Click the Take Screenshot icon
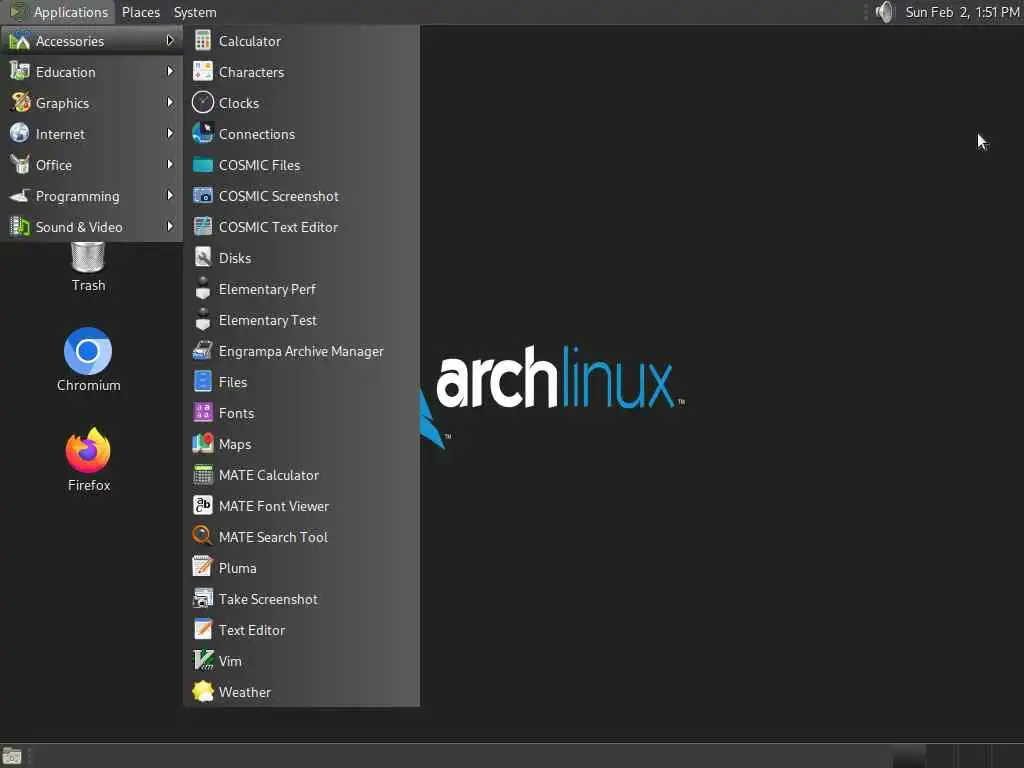1024x768 pixels. [202, 598]
